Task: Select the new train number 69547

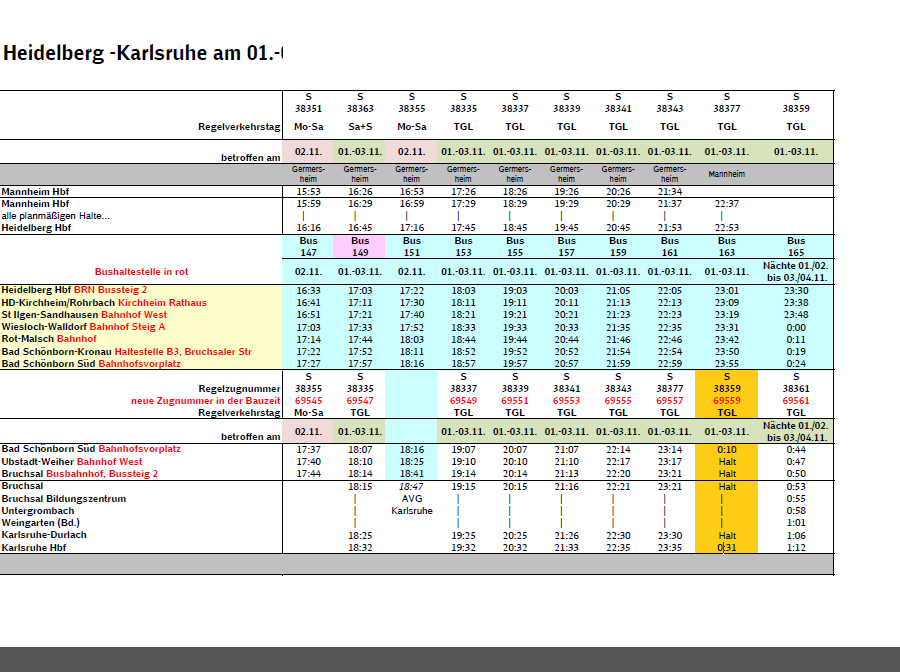Action: pyautogui.click(x=360, y=401)
